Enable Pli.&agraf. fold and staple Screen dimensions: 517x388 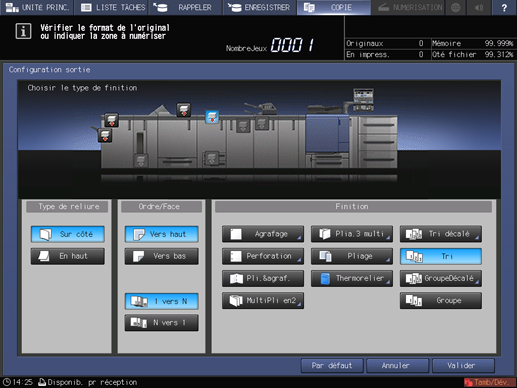[263, 278]
